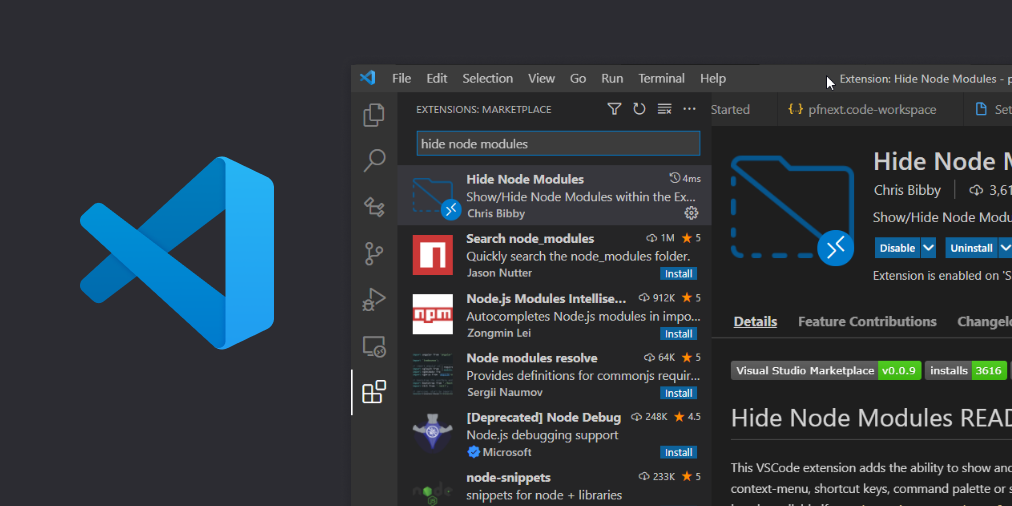
Task: Select [Deprecated] Node Debug result
Action: (554, 434)
